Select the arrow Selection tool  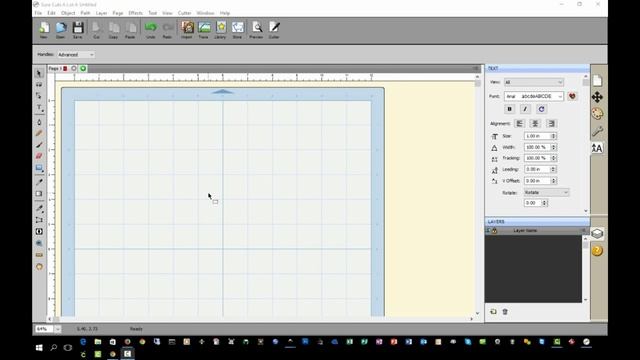[39, 73]
